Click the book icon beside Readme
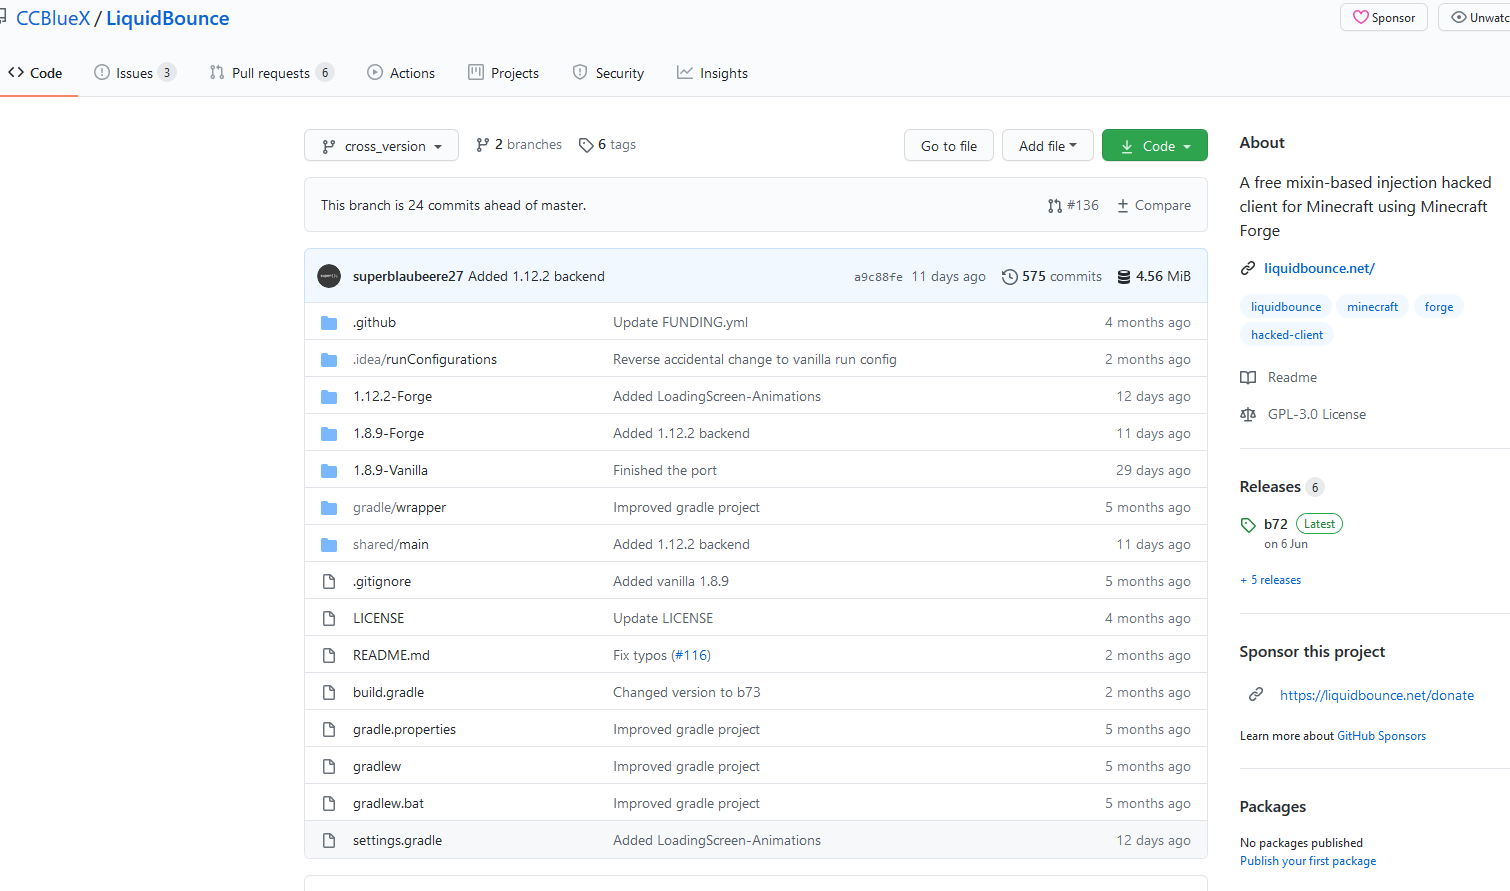Viewport: 1510px width, 891px height. 1248,377
